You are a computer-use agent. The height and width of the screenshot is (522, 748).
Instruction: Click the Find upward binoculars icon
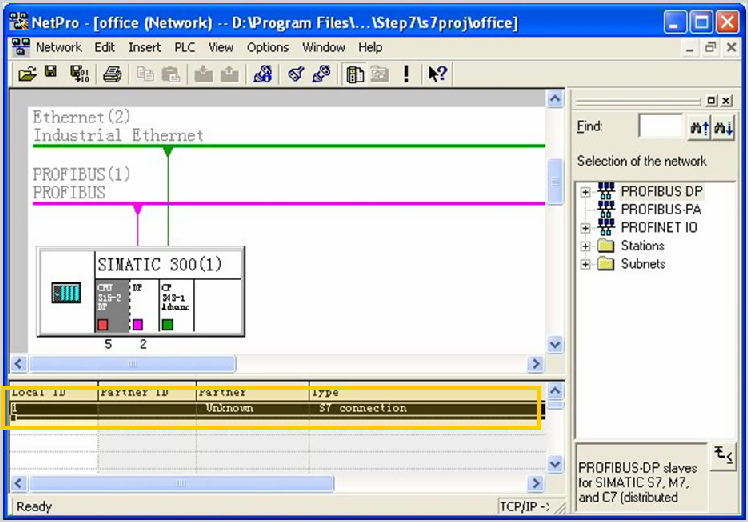coord(699,127)
